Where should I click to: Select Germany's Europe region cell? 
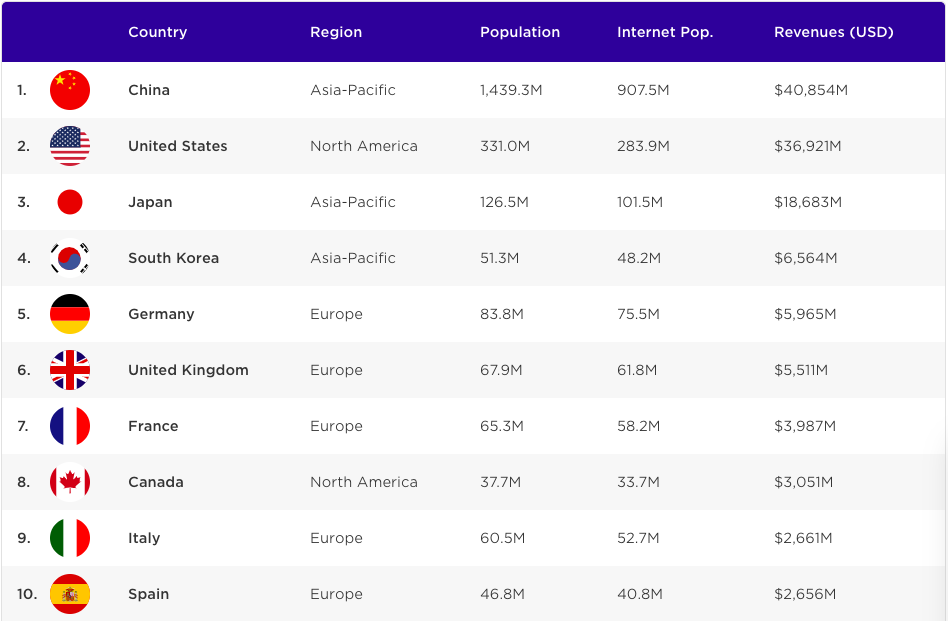click(x=336, y=314)
